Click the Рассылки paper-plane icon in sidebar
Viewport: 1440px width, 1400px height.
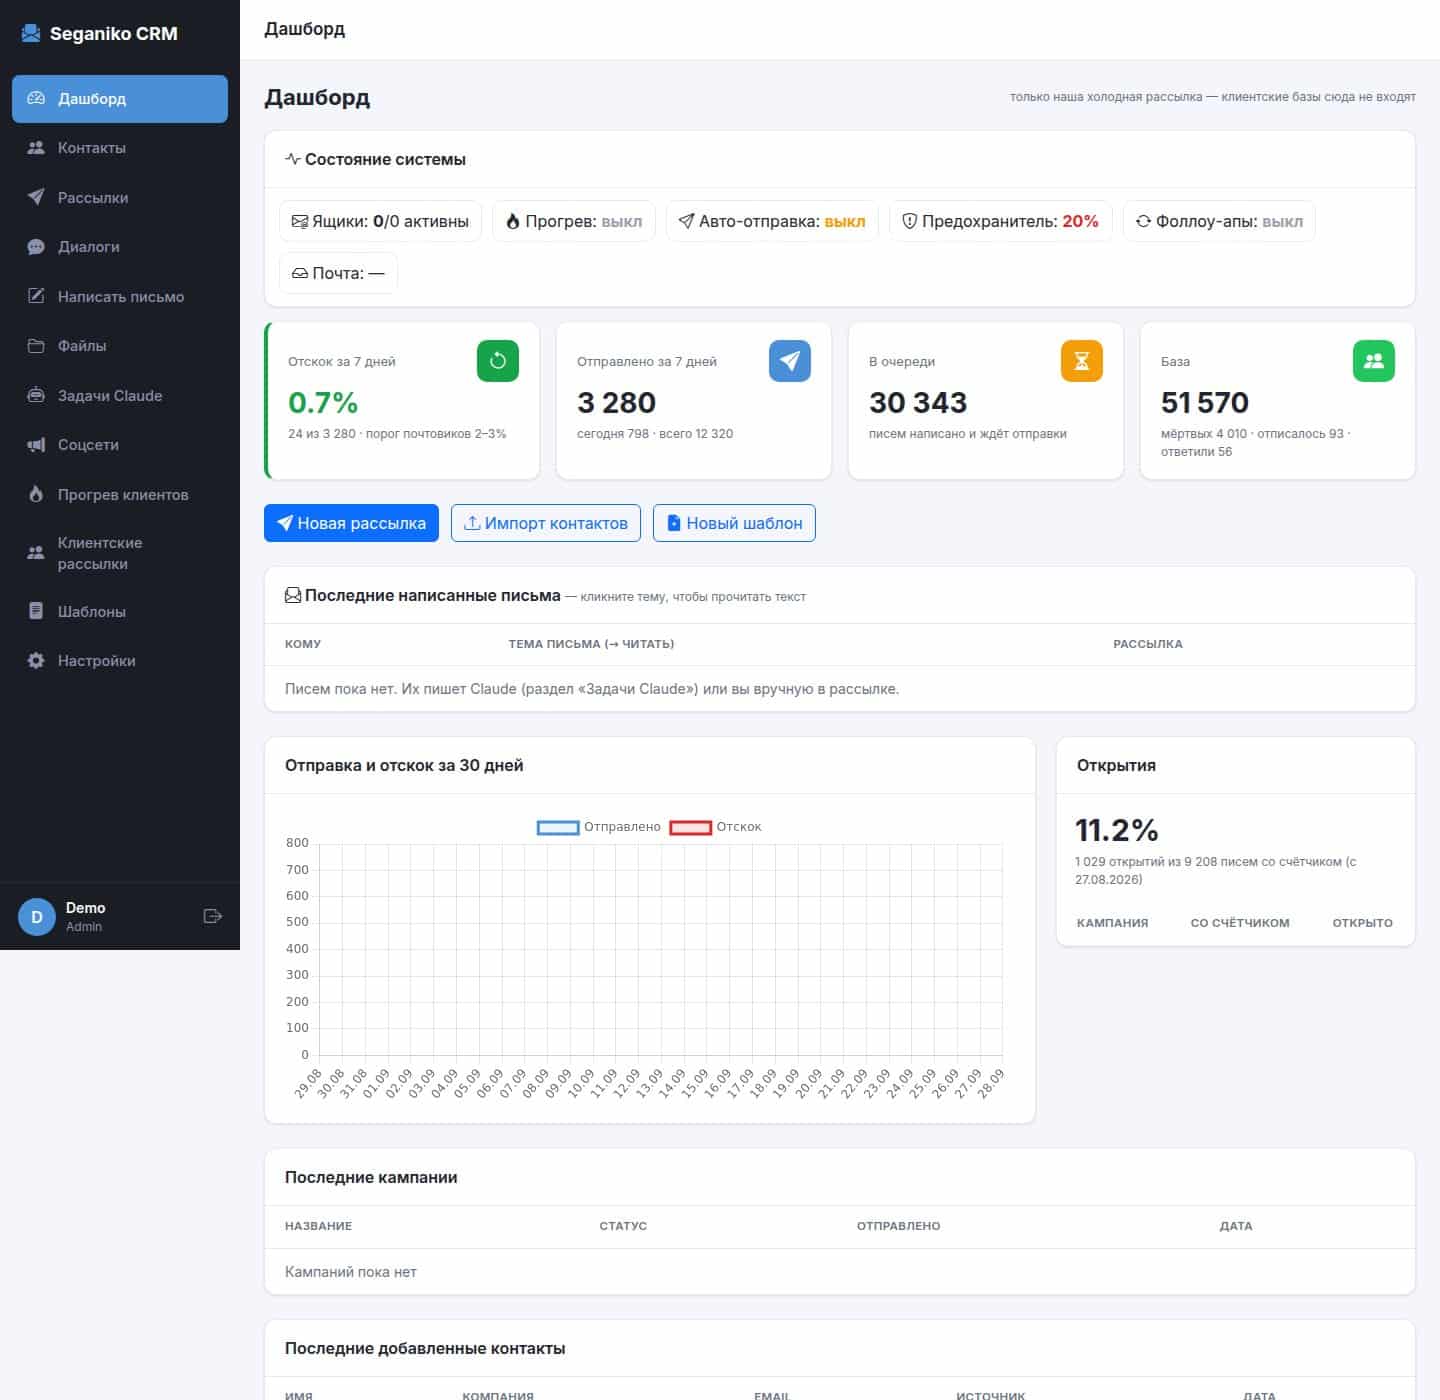pyautogui.click(x=36, y=197)
